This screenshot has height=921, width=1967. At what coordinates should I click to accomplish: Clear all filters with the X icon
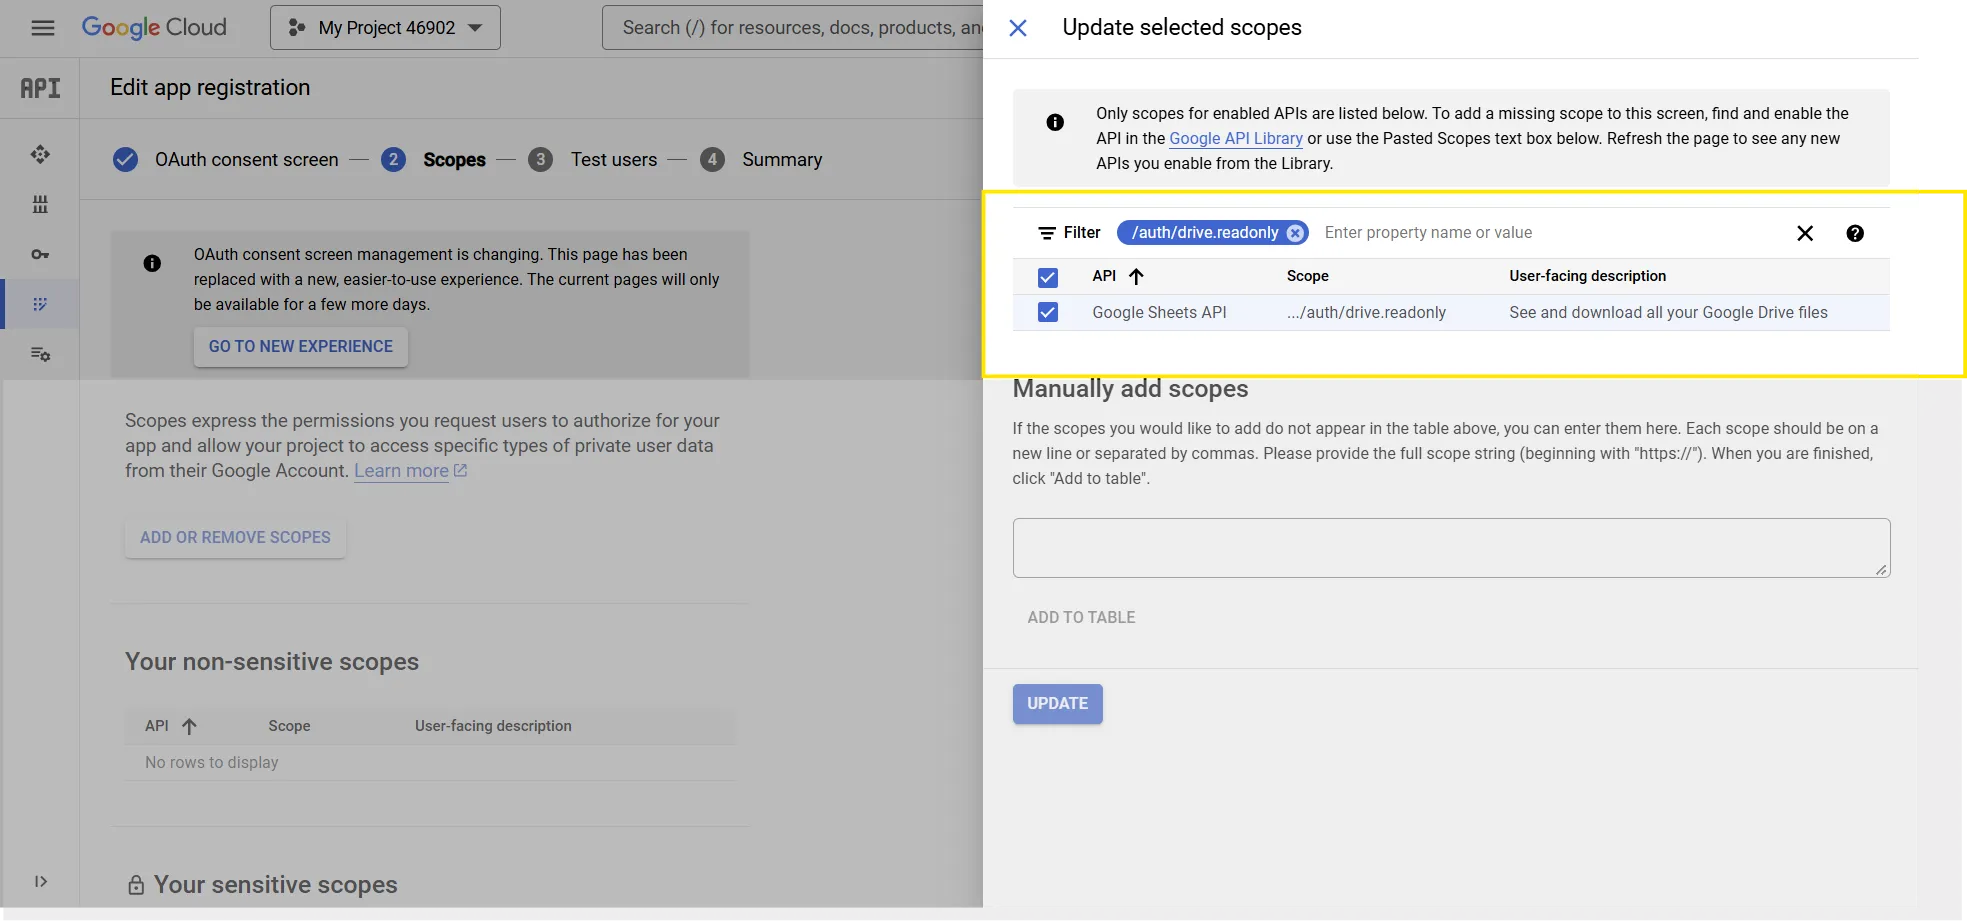point(1805,233)
